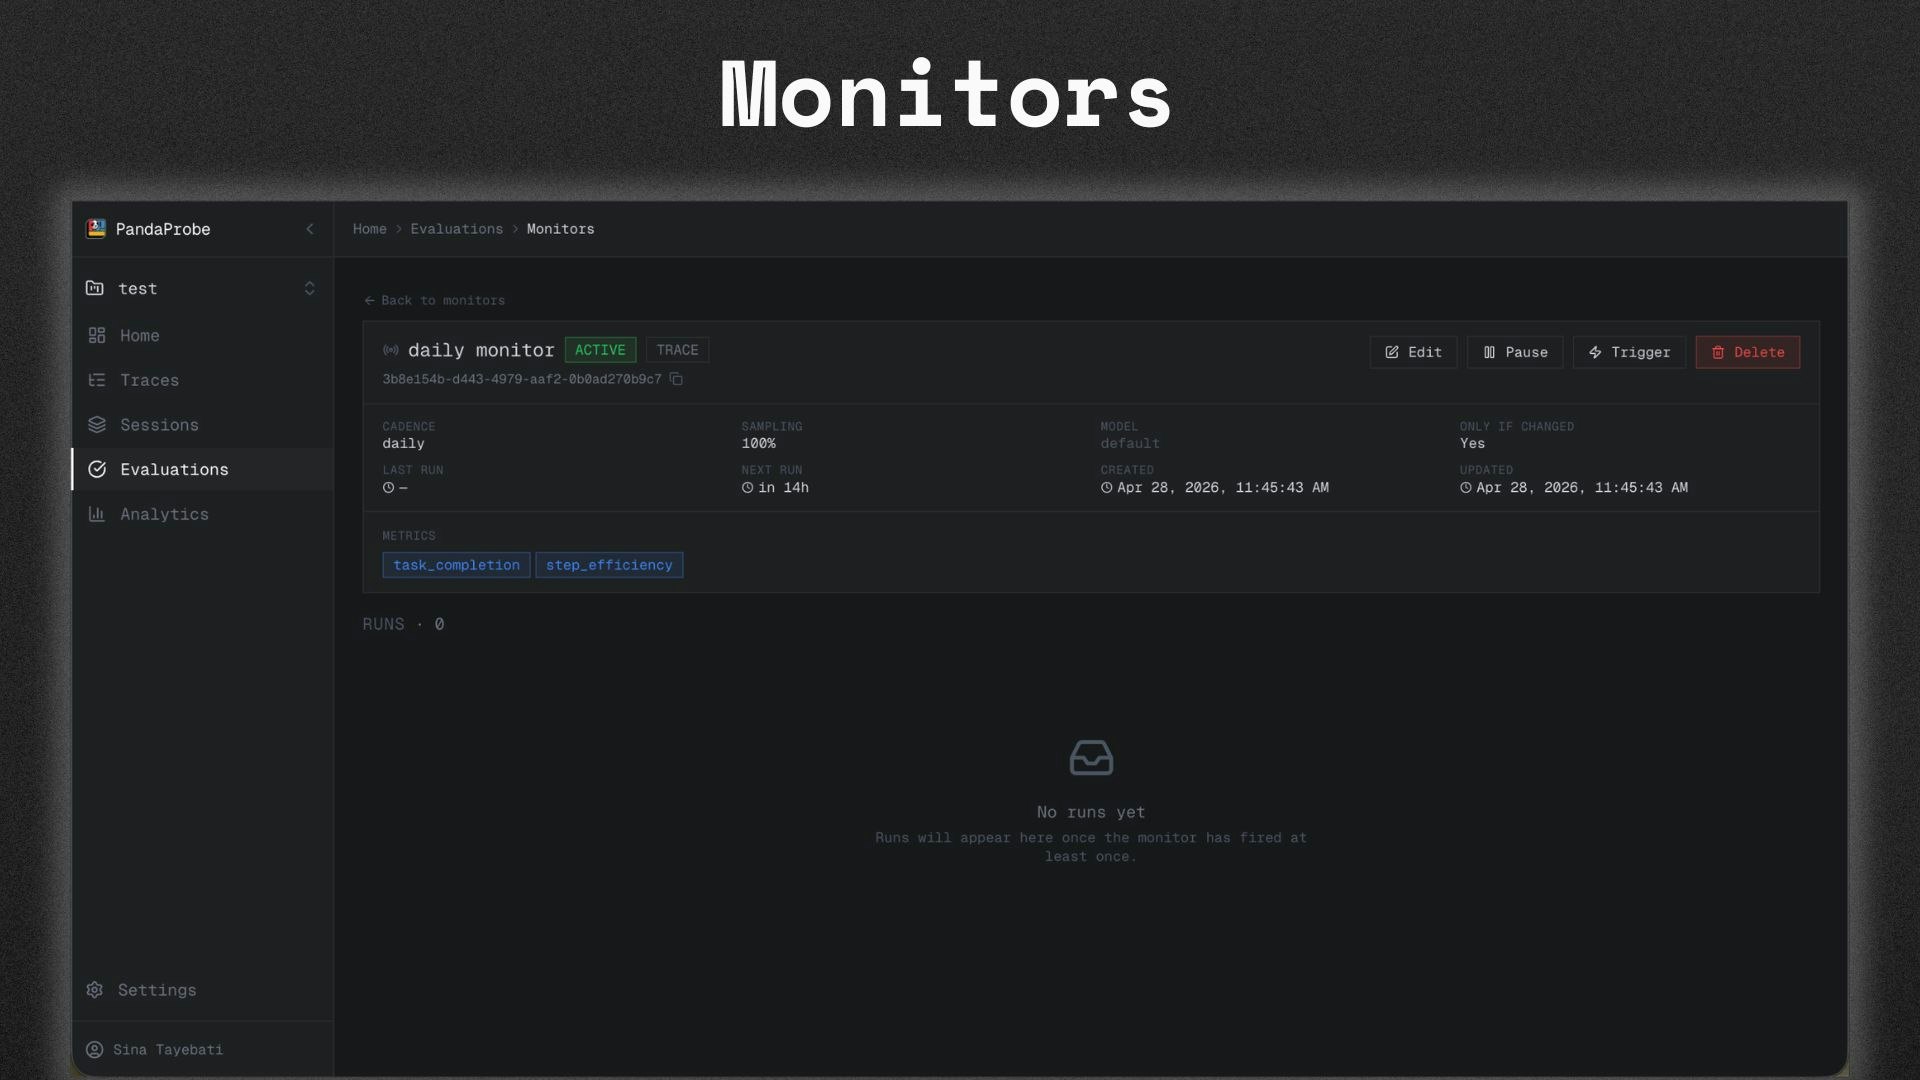
Task: Click the clock icon under LAST RUN
Action: point(388,488)
